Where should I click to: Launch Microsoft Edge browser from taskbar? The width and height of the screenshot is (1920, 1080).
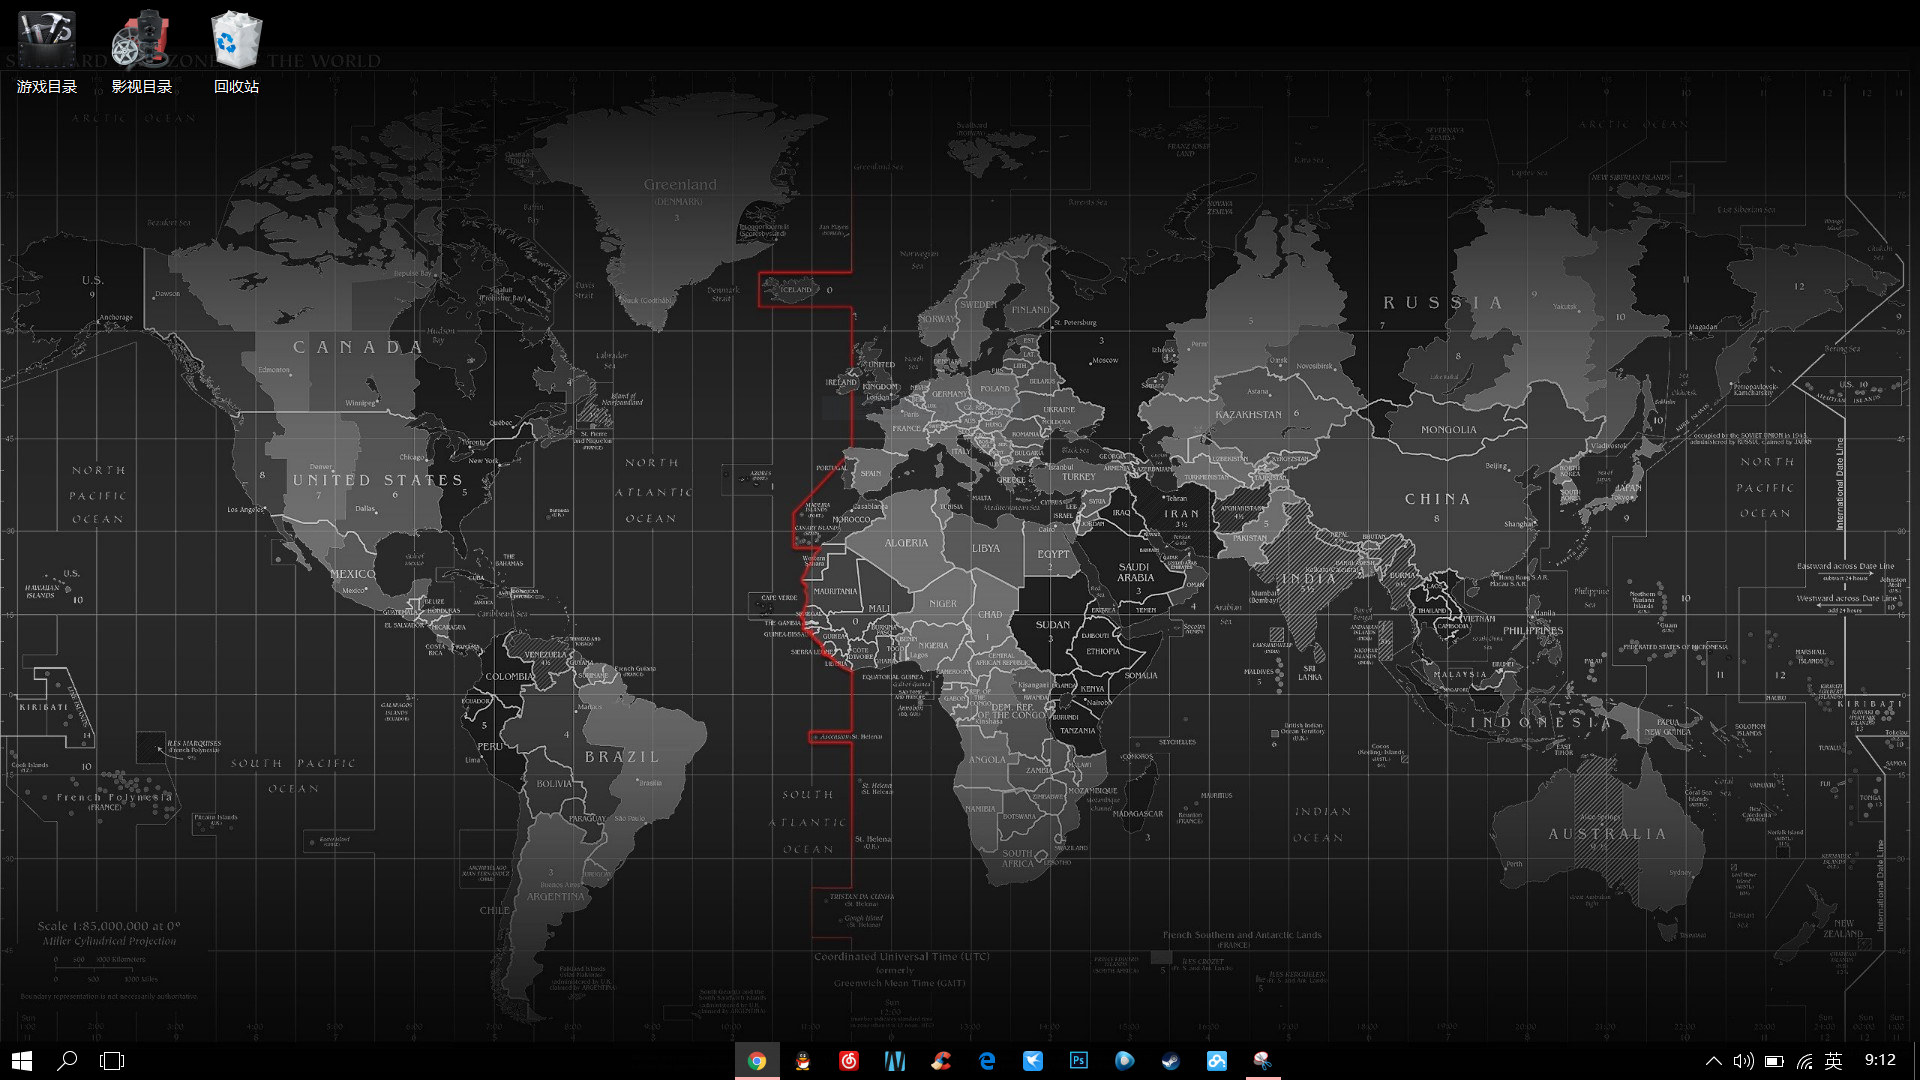(x=987, y=1061)
